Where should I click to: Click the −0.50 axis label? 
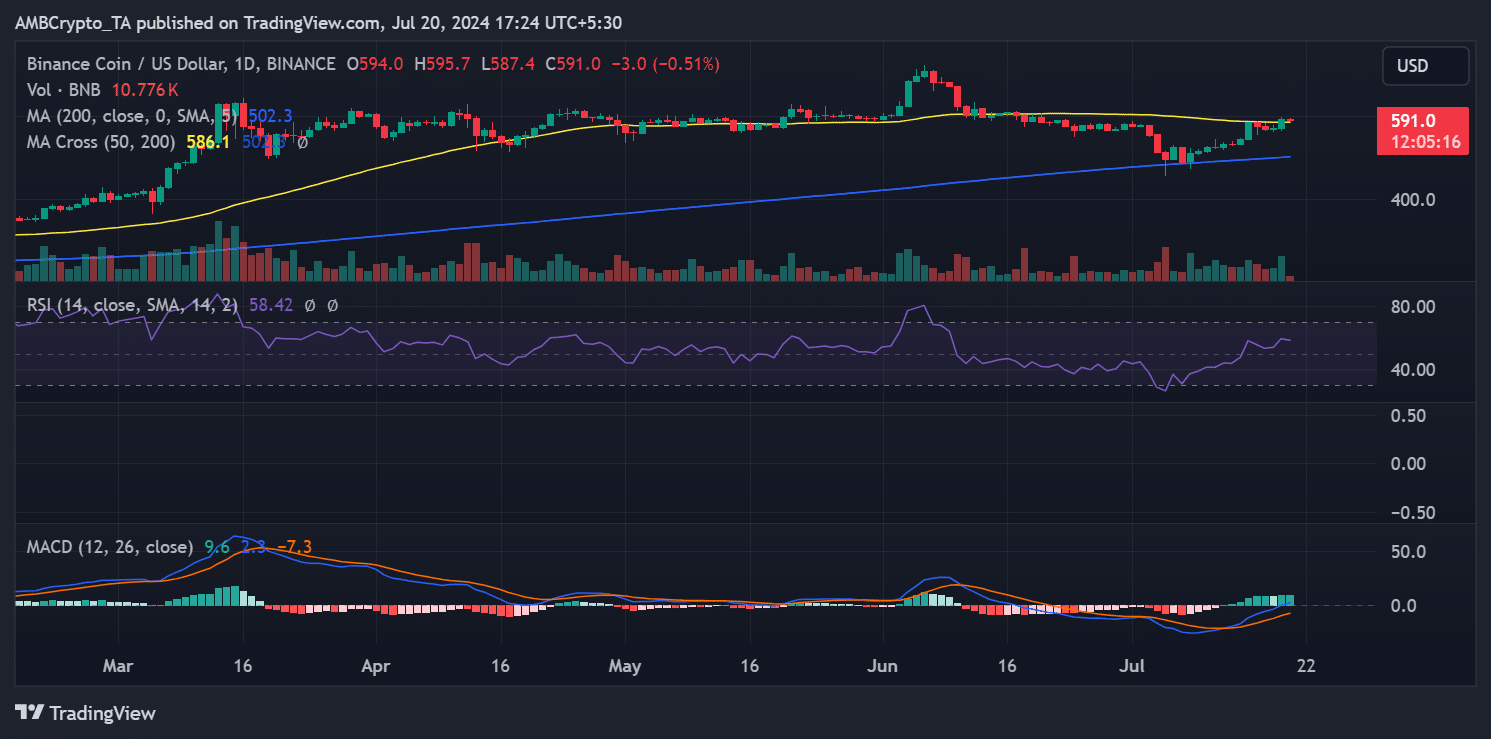[x=1411, y=512]
